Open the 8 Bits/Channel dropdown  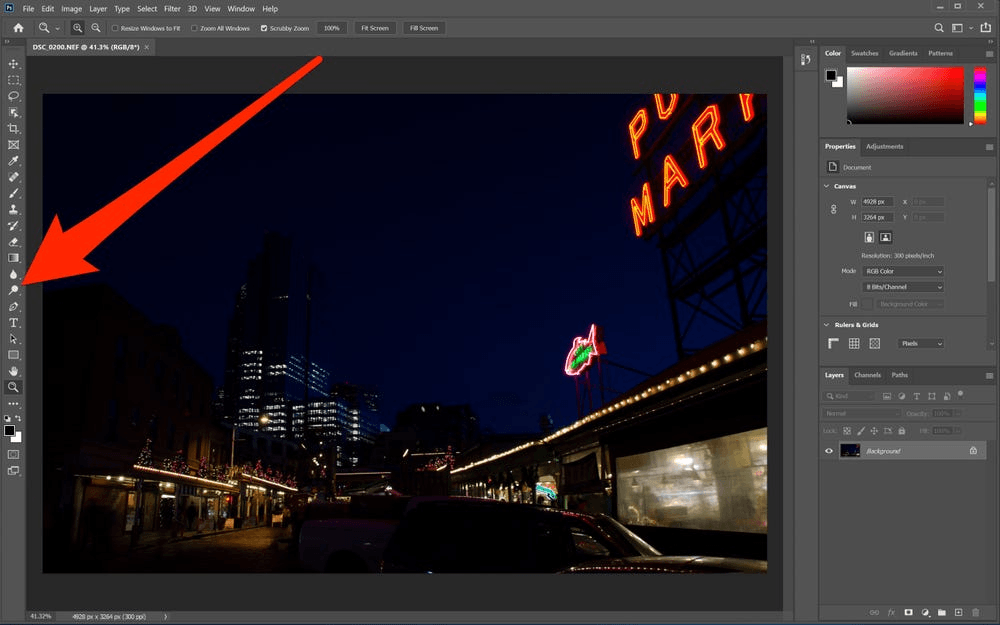pyautogui.click(x=903, y=287)
